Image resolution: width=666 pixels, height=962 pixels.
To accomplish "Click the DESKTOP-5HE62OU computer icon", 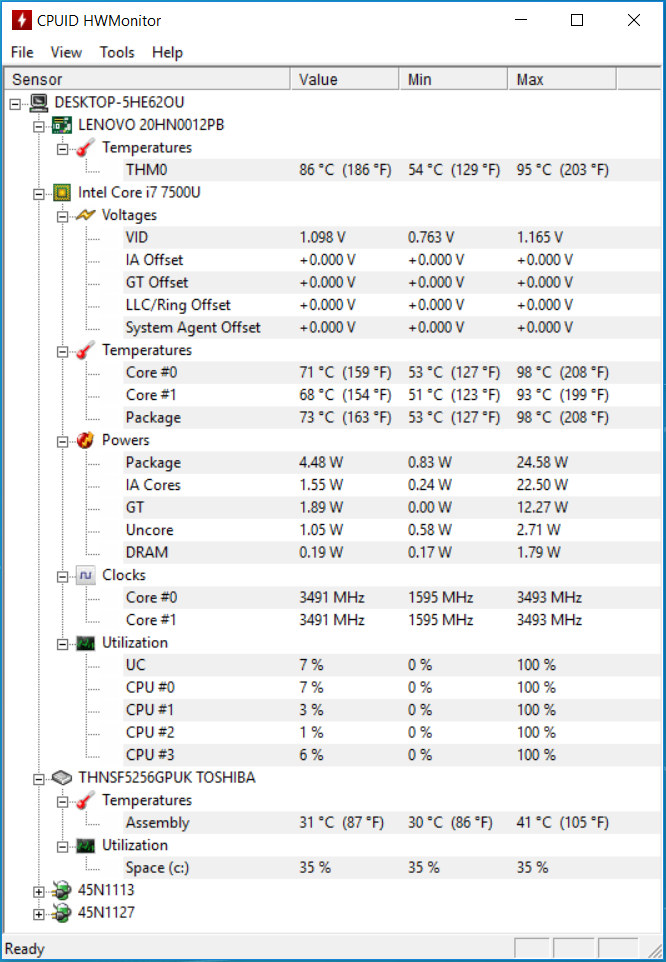I will (x=39, y=102).
